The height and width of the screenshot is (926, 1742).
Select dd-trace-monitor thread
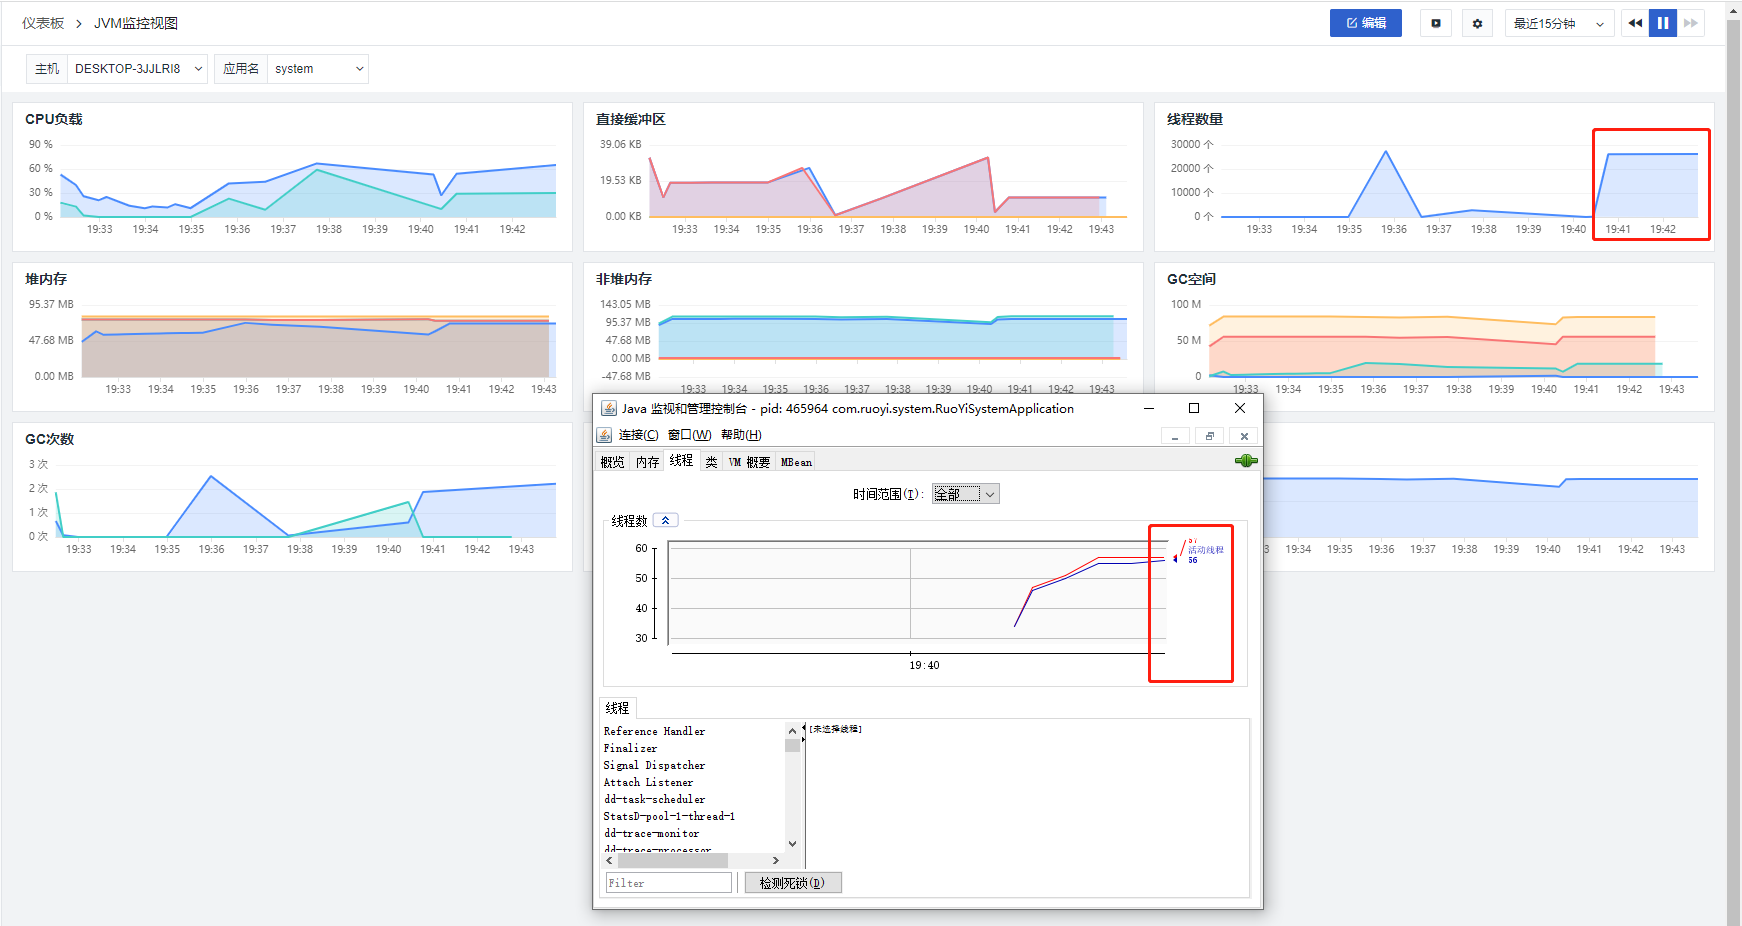click(651, 834)
